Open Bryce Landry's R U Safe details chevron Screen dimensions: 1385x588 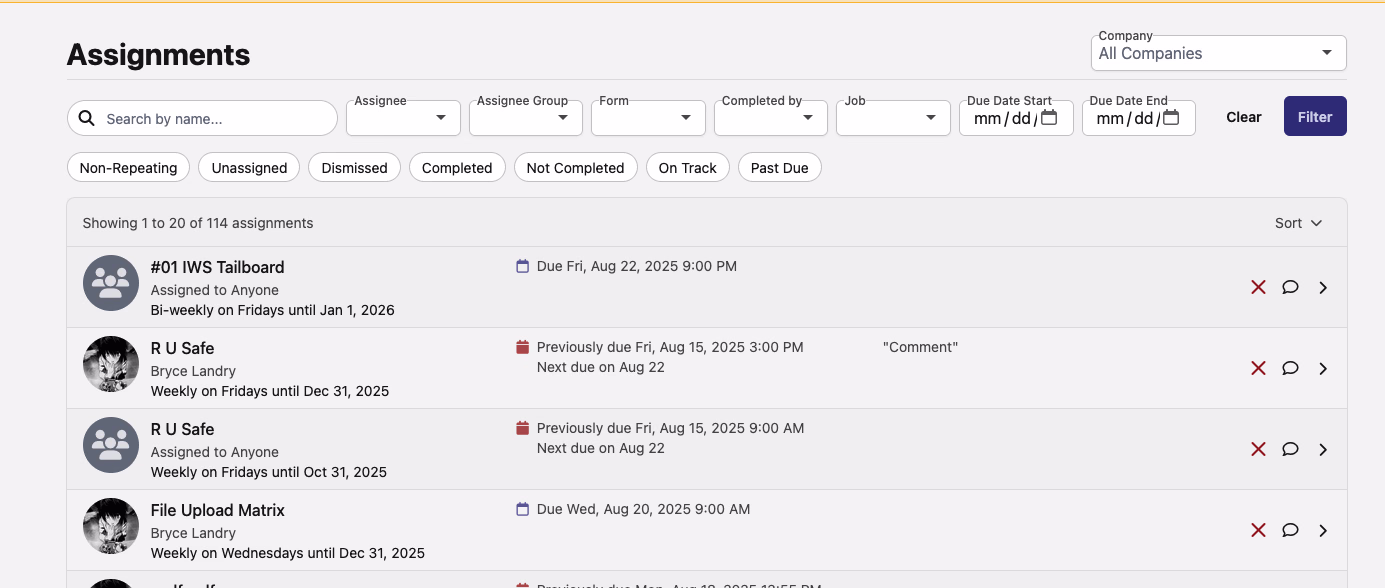tap(1323, 368)
